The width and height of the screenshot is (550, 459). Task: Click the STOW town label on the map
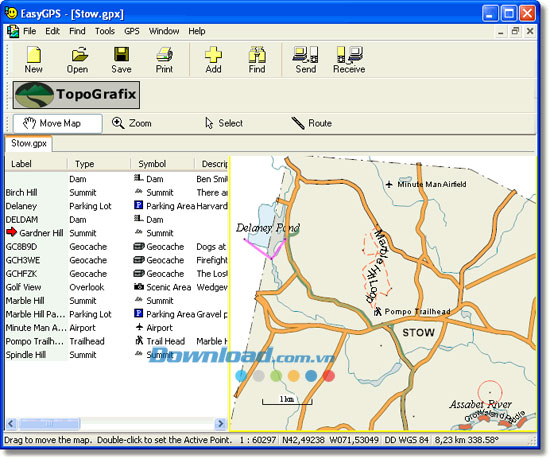point(418,332)
